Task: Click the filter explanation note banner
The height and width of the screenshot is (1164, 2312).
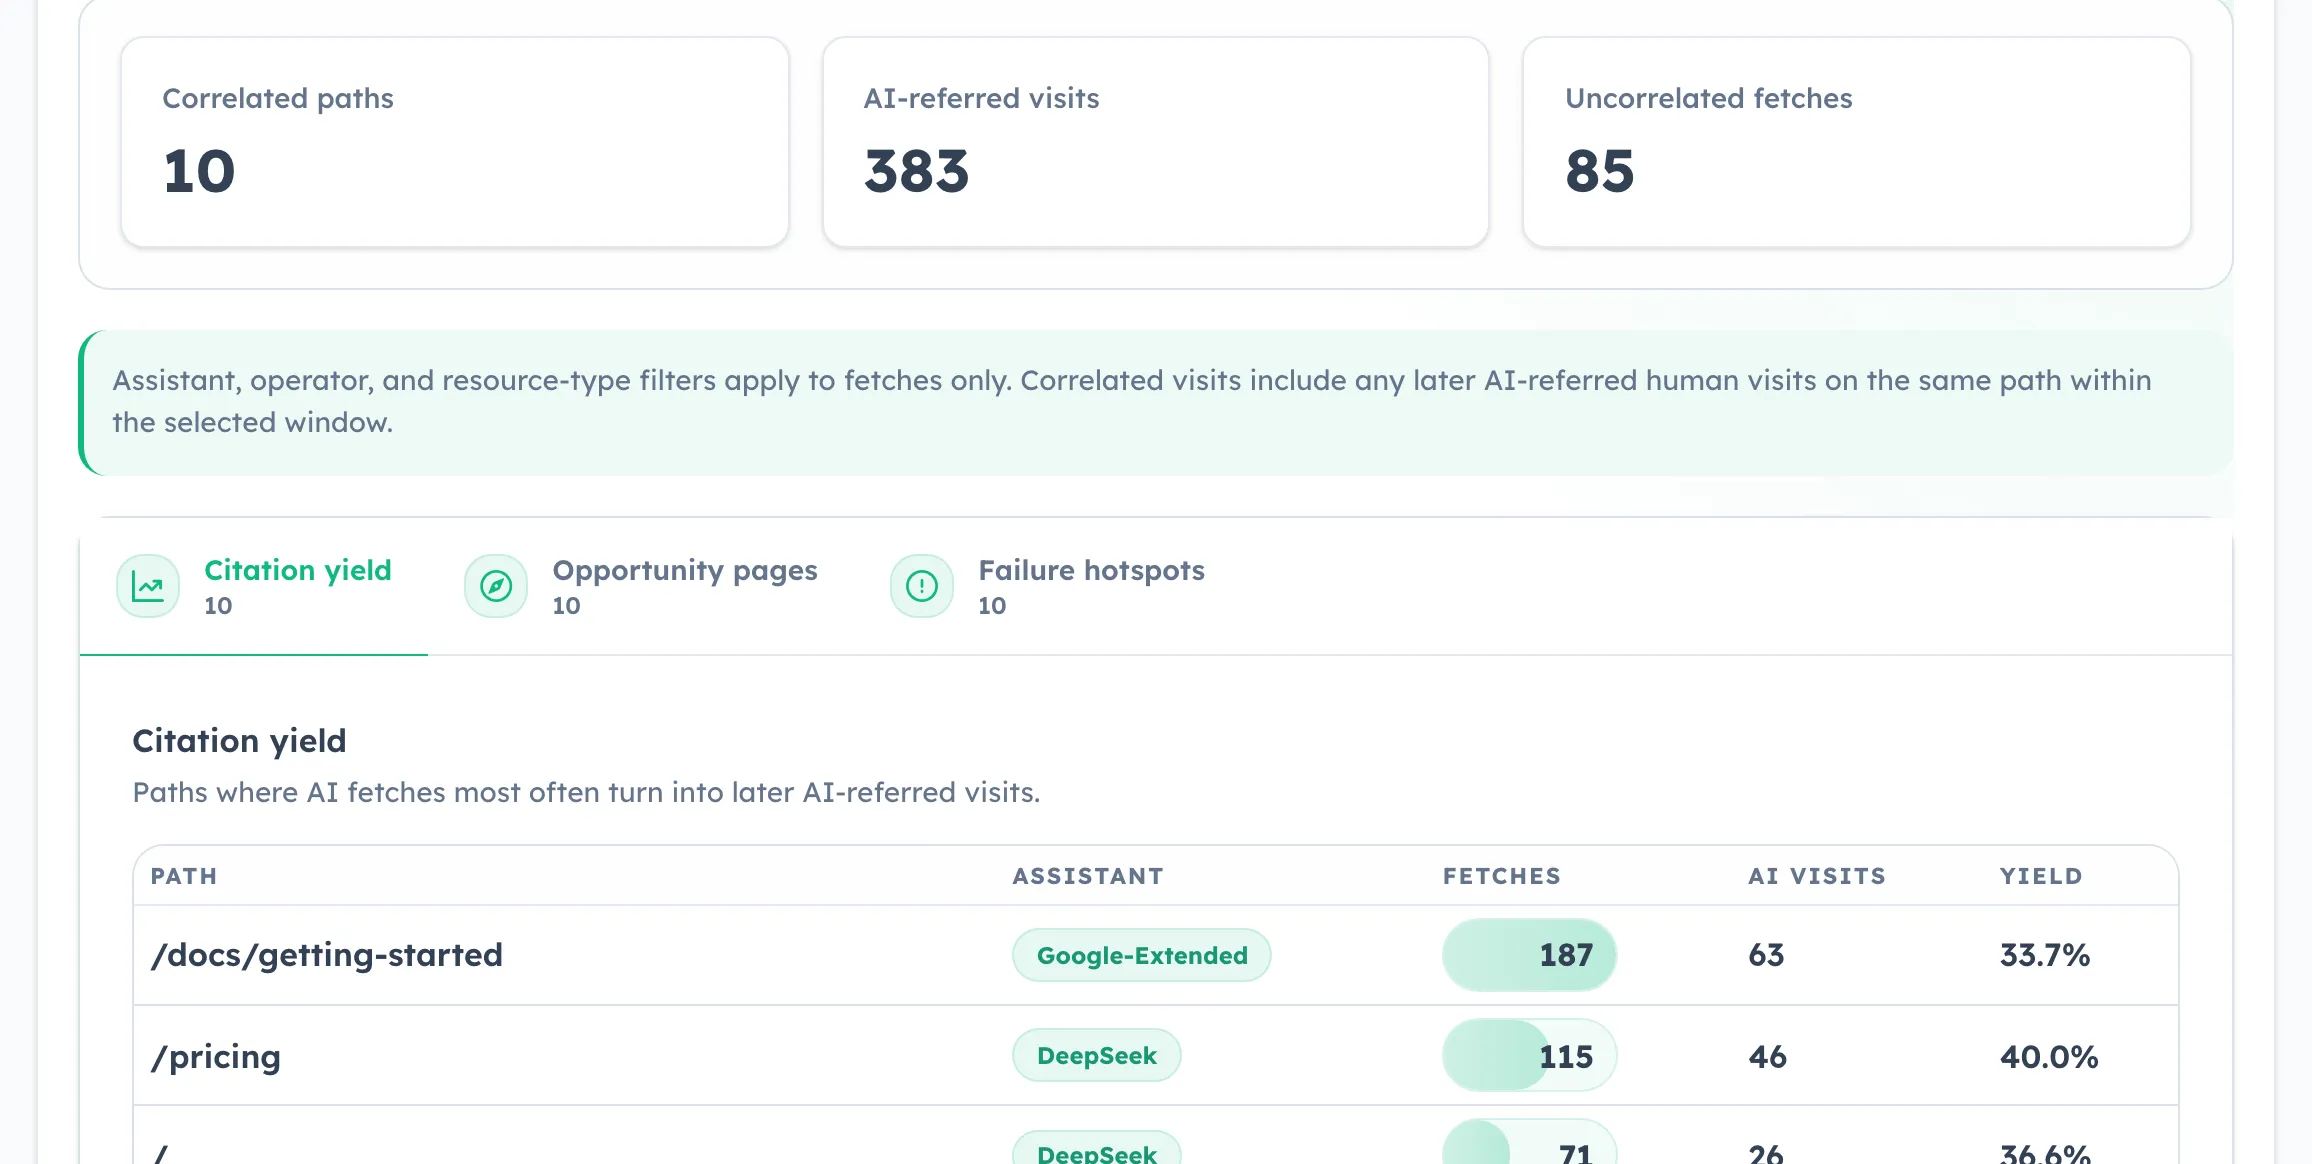Action: click(1156, 402)
